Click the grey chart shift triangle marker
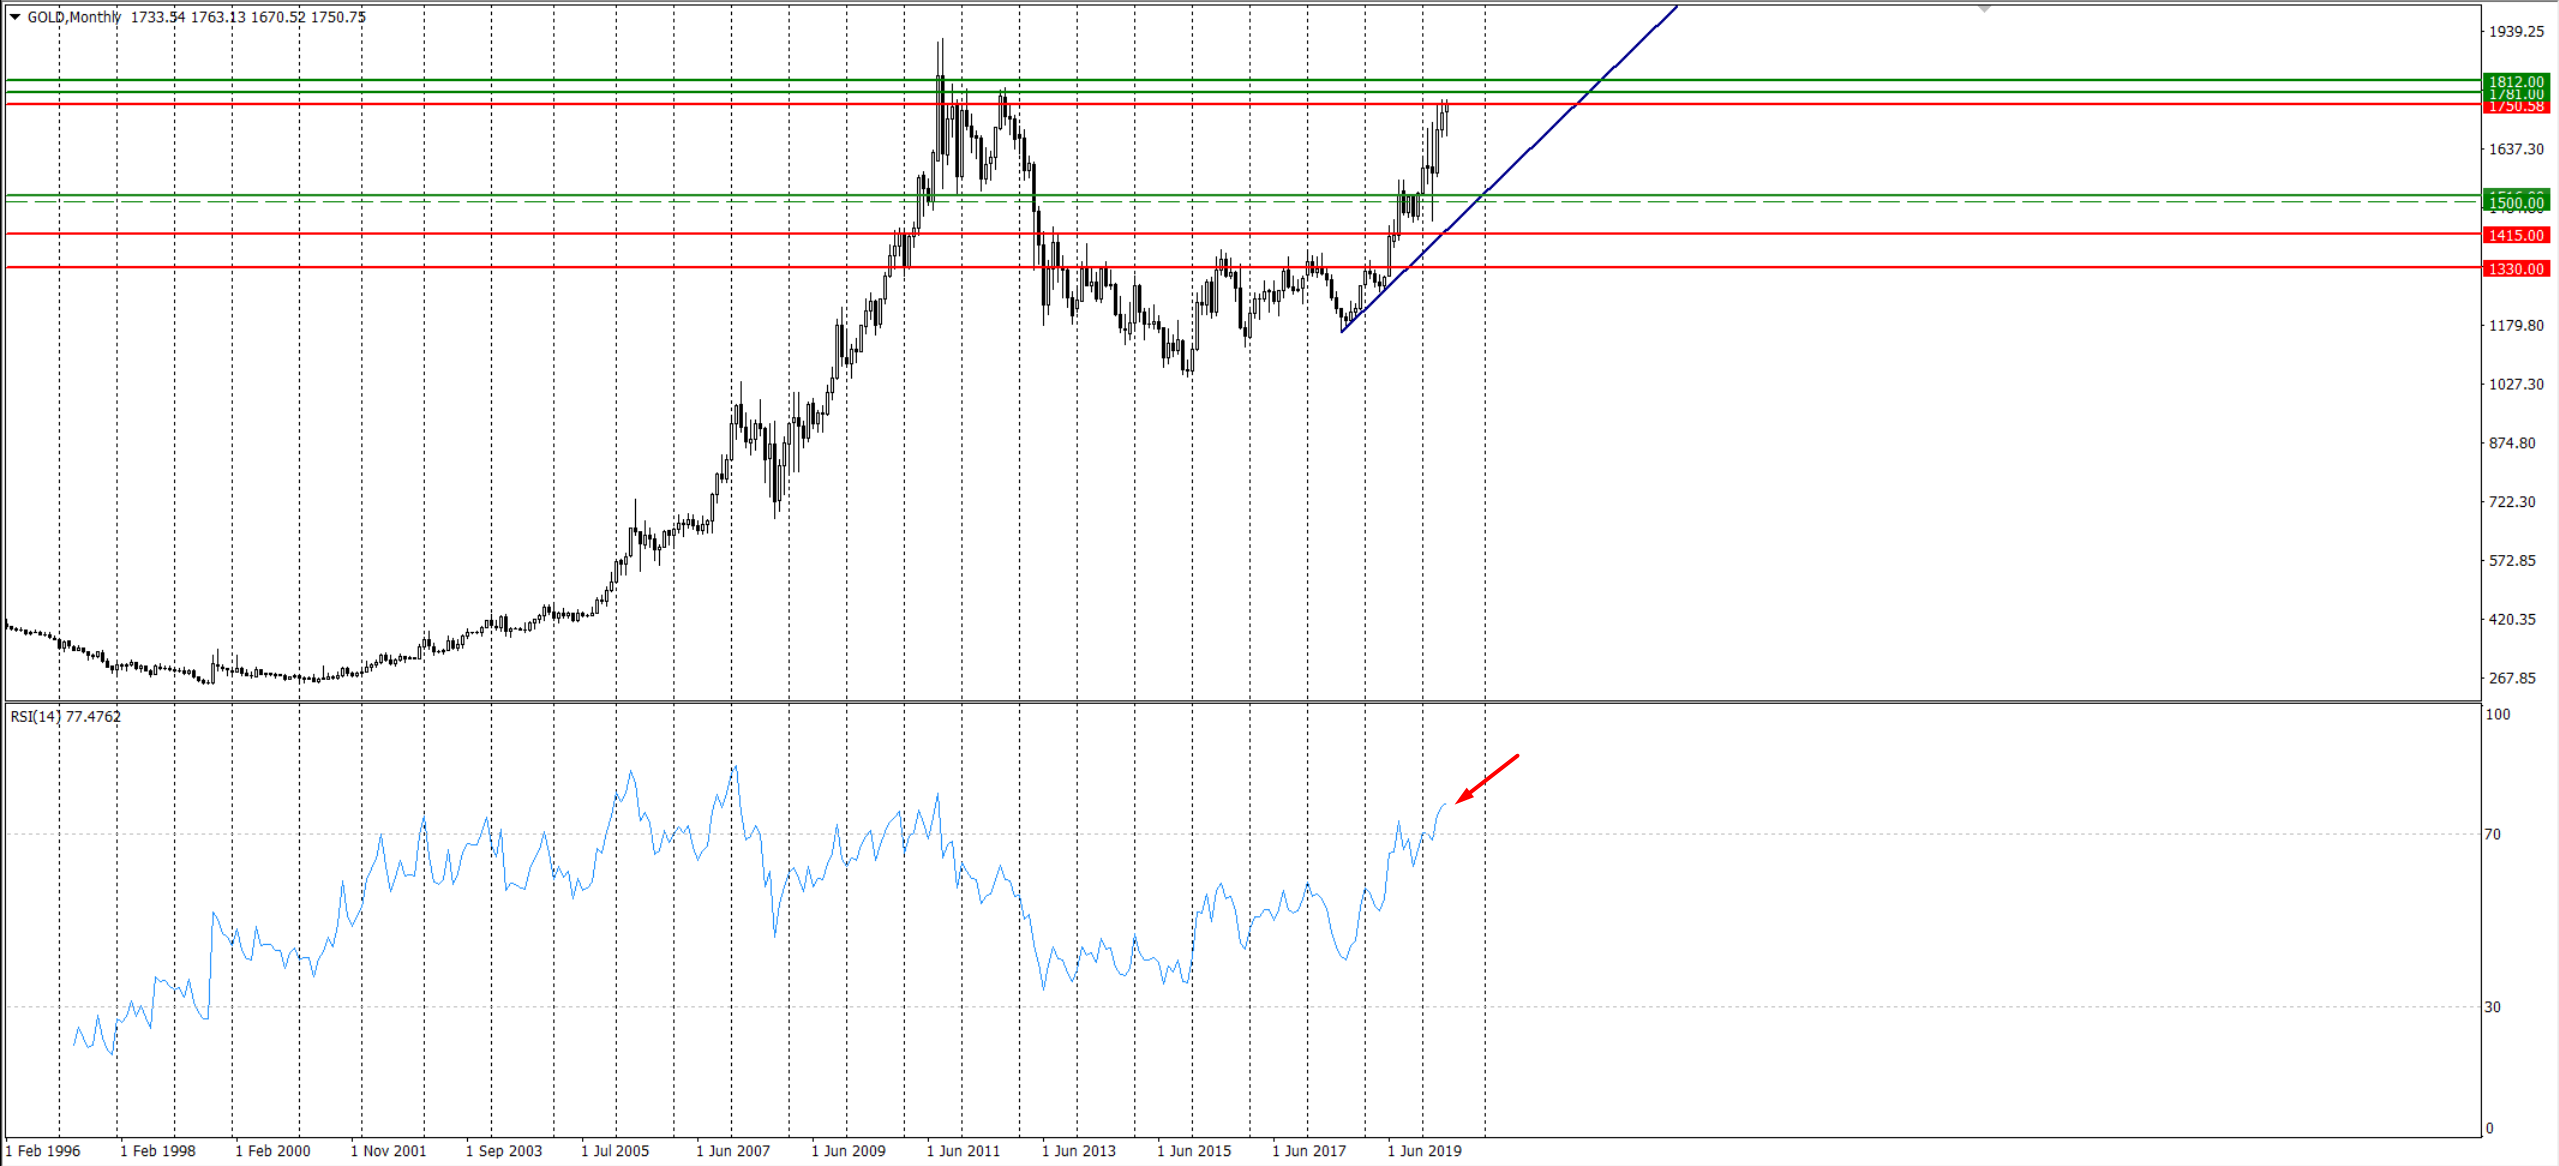 1984,8
